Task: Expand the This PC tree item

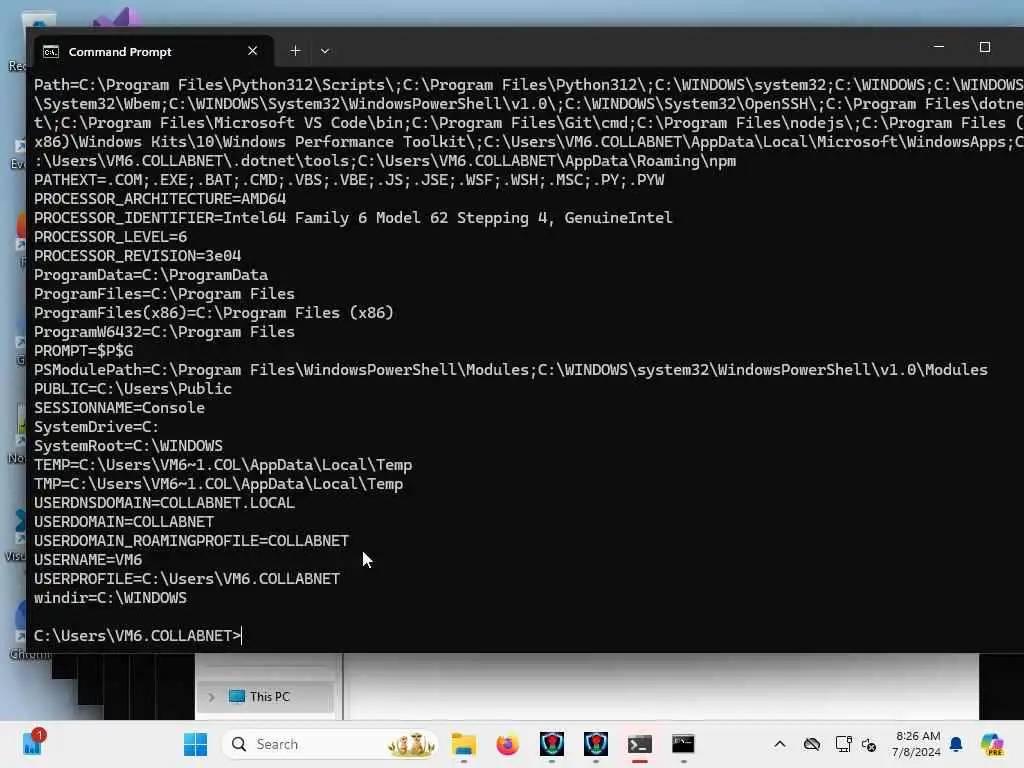Action: click(x=212, y=697)
